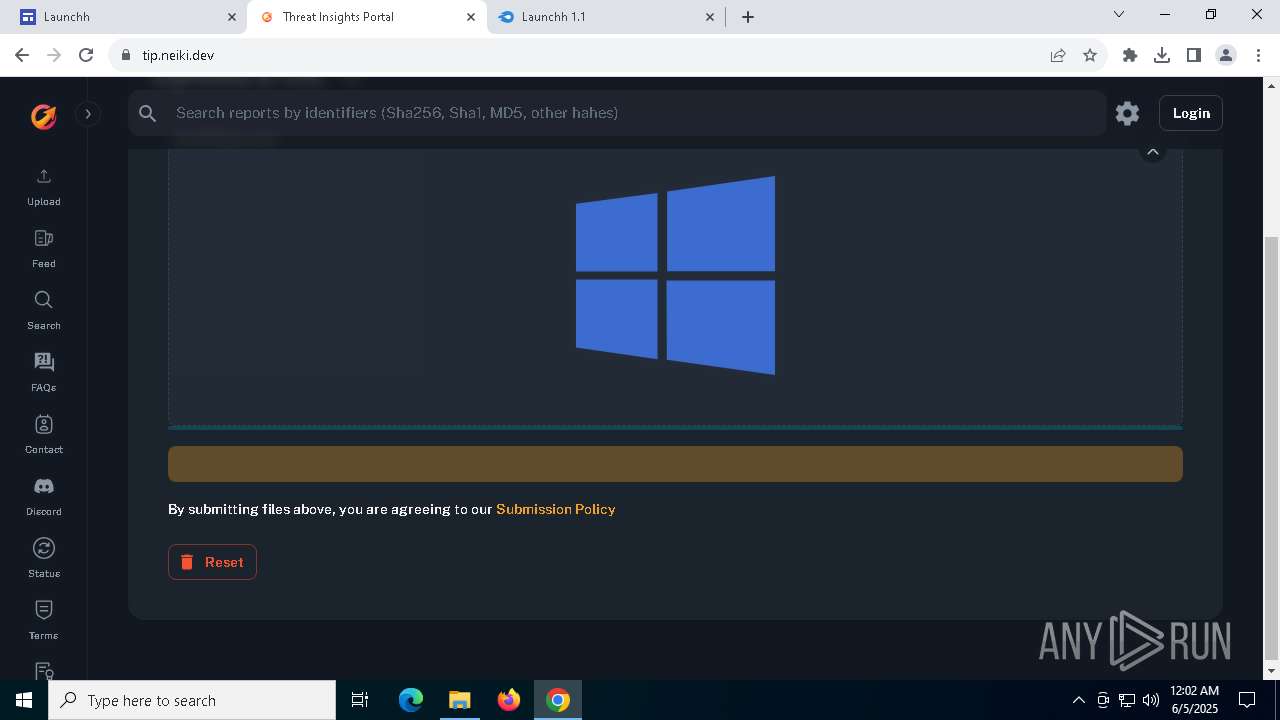Image resolution: width=1280 pixels, height=720 pixels.
Task: Open the Contact page in sidebar
Action: pyautogui.click(x=43, y=435)
